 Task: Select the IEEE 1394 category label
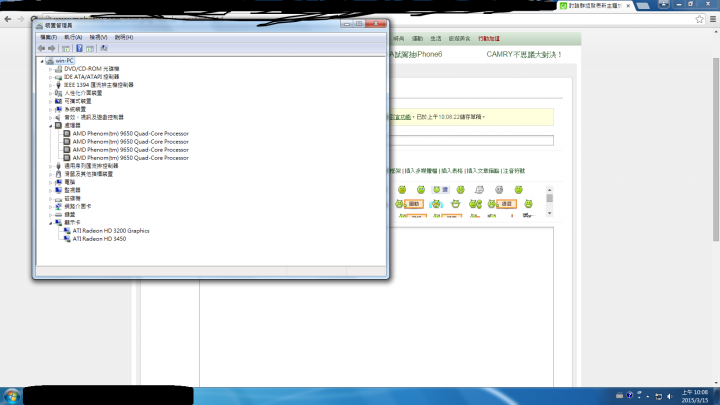[99, 85]
